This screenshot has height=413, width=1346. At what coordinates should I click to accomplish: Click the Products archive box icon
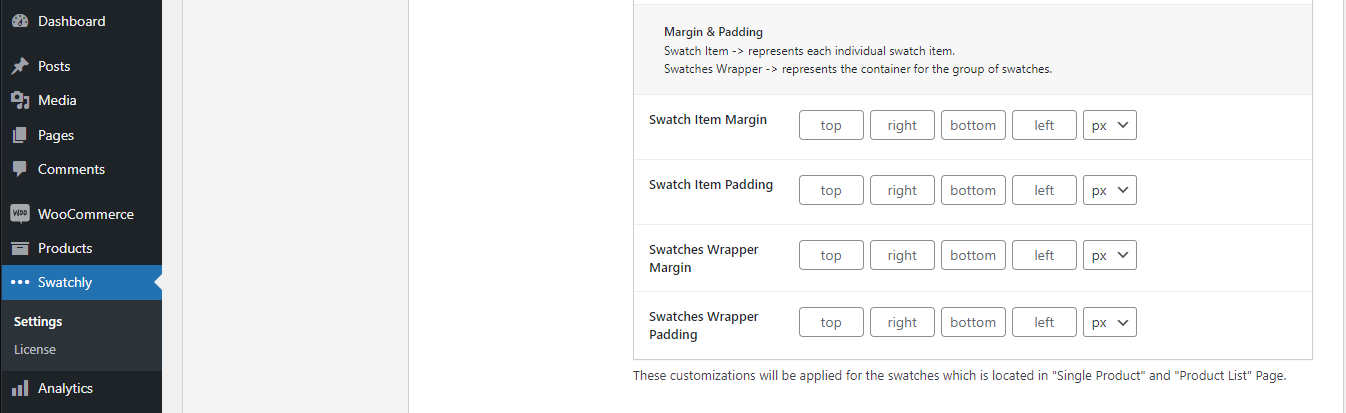click(19, 248)
